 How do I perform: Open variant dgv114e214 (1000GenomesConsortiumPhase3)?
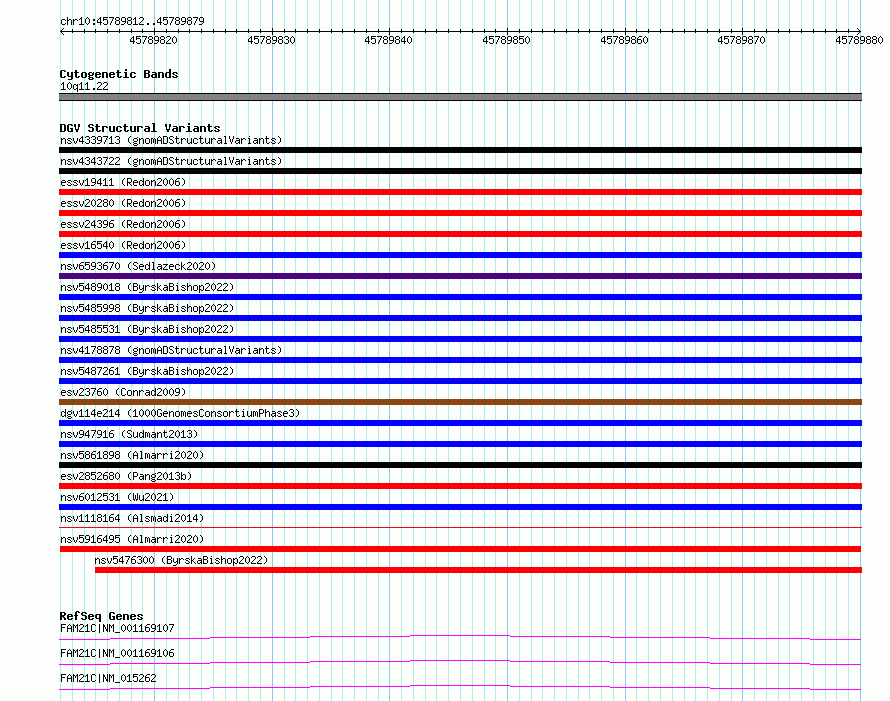pos(180,413)
